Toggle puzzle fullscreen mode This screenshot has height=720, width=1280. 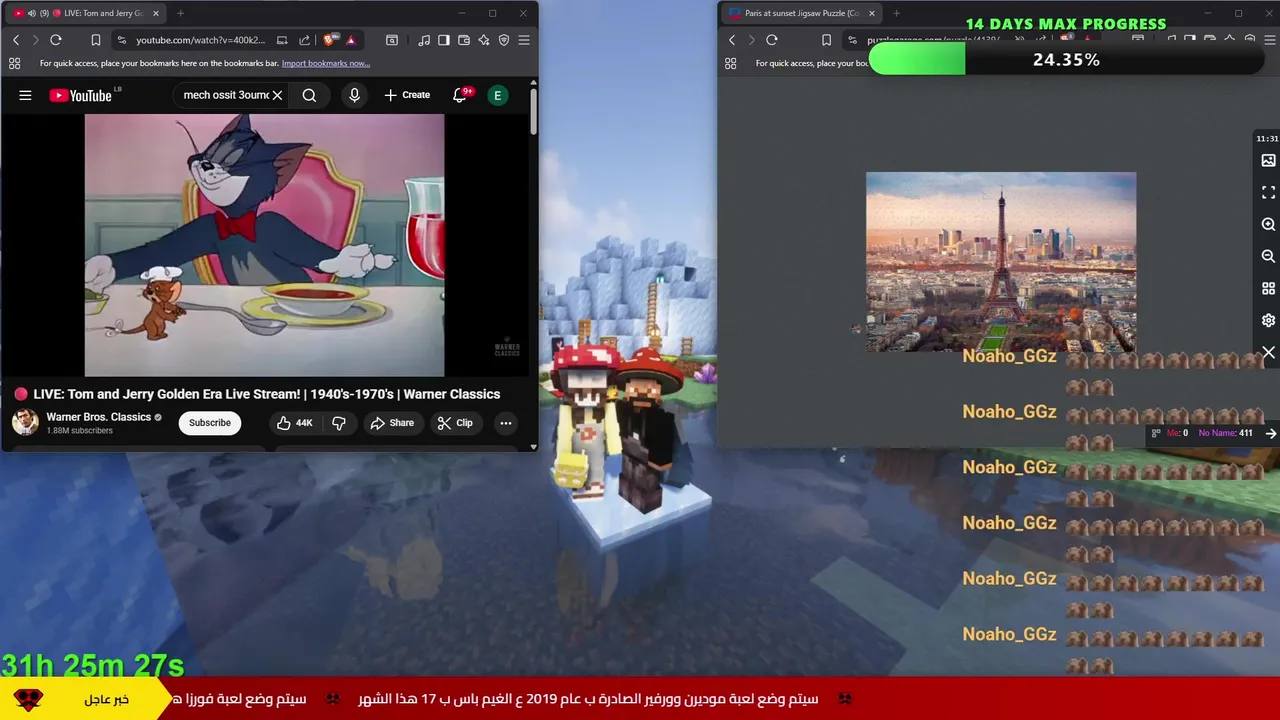(x=1268, y=192)
